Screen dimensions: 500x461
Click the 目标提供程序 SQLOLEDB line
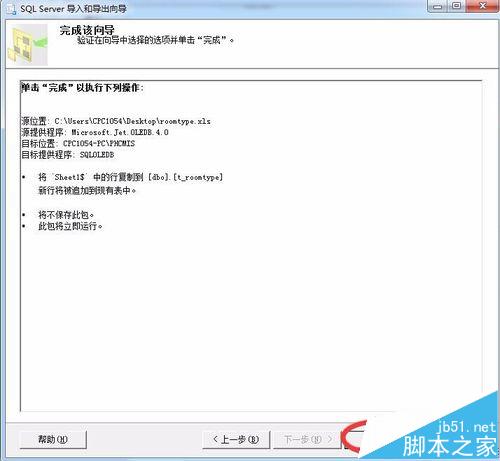(x=68, y=155)
